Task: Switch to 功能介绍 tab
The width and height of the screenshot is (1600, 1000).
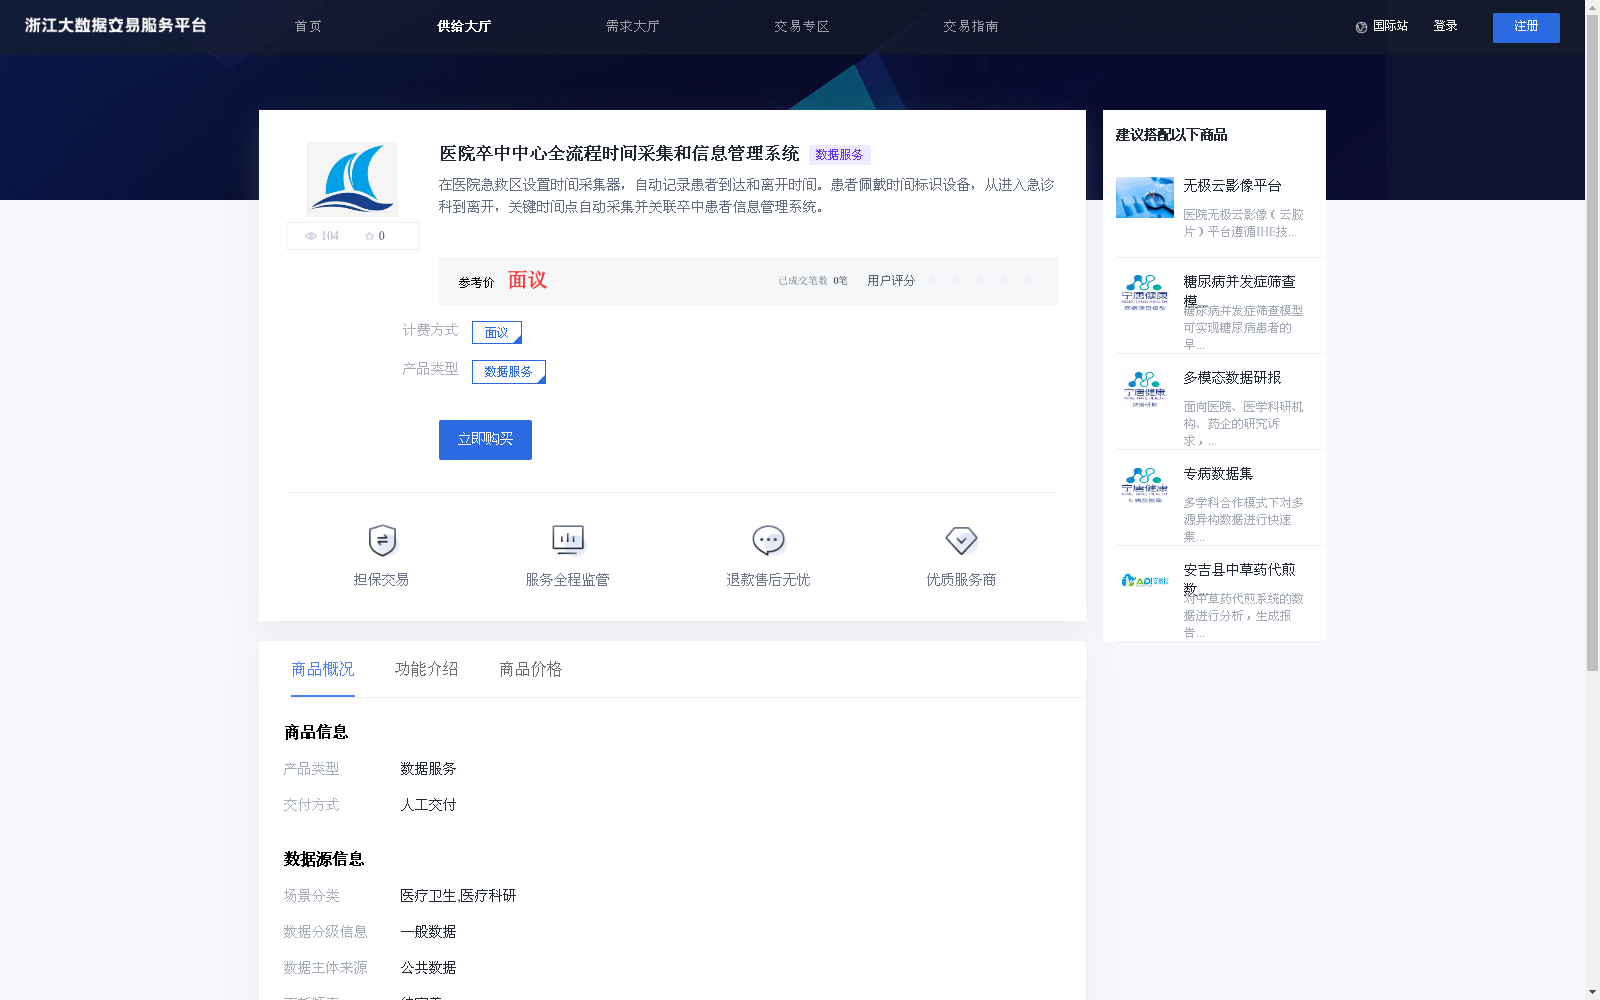Action: coord(427,669)
